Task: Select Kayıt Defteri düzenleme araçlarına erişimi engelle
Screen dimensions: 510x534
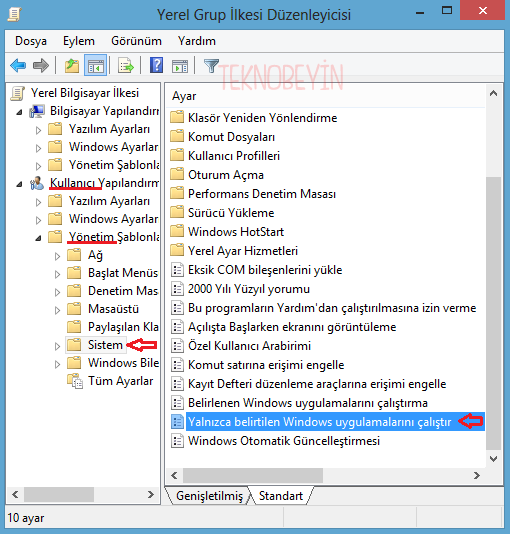Action: click(317, 384)
